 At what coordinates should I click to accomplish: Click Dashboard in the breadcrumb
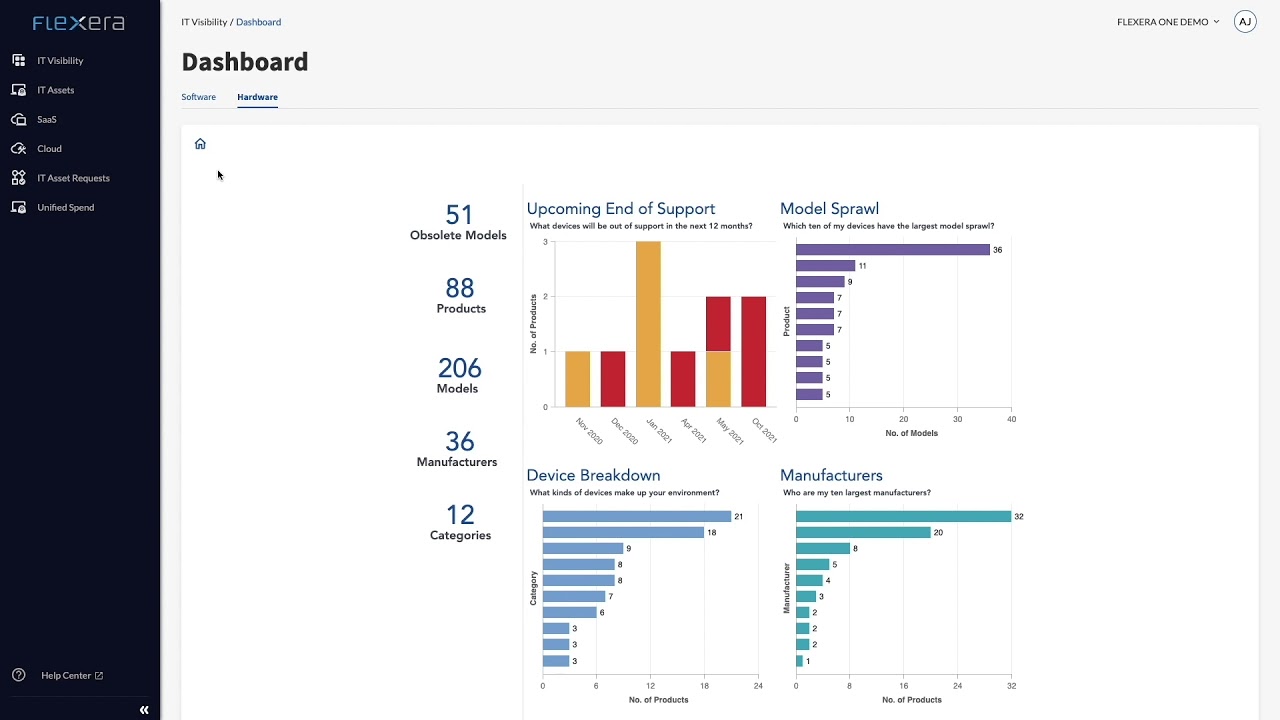tap(258, 22)
